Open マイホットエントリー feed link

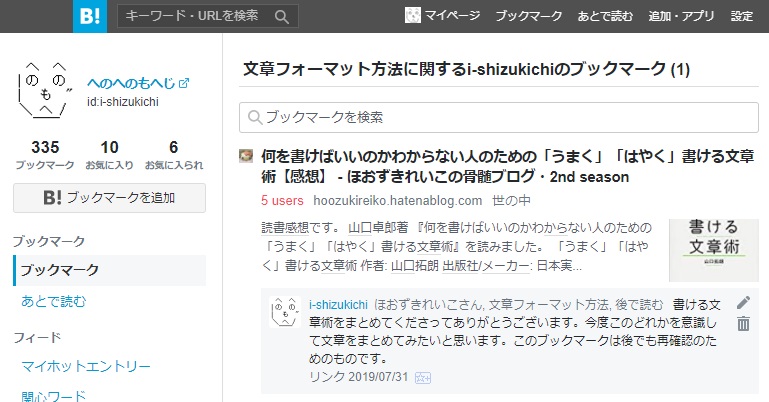pyautogui.click(x=86, y=366)
